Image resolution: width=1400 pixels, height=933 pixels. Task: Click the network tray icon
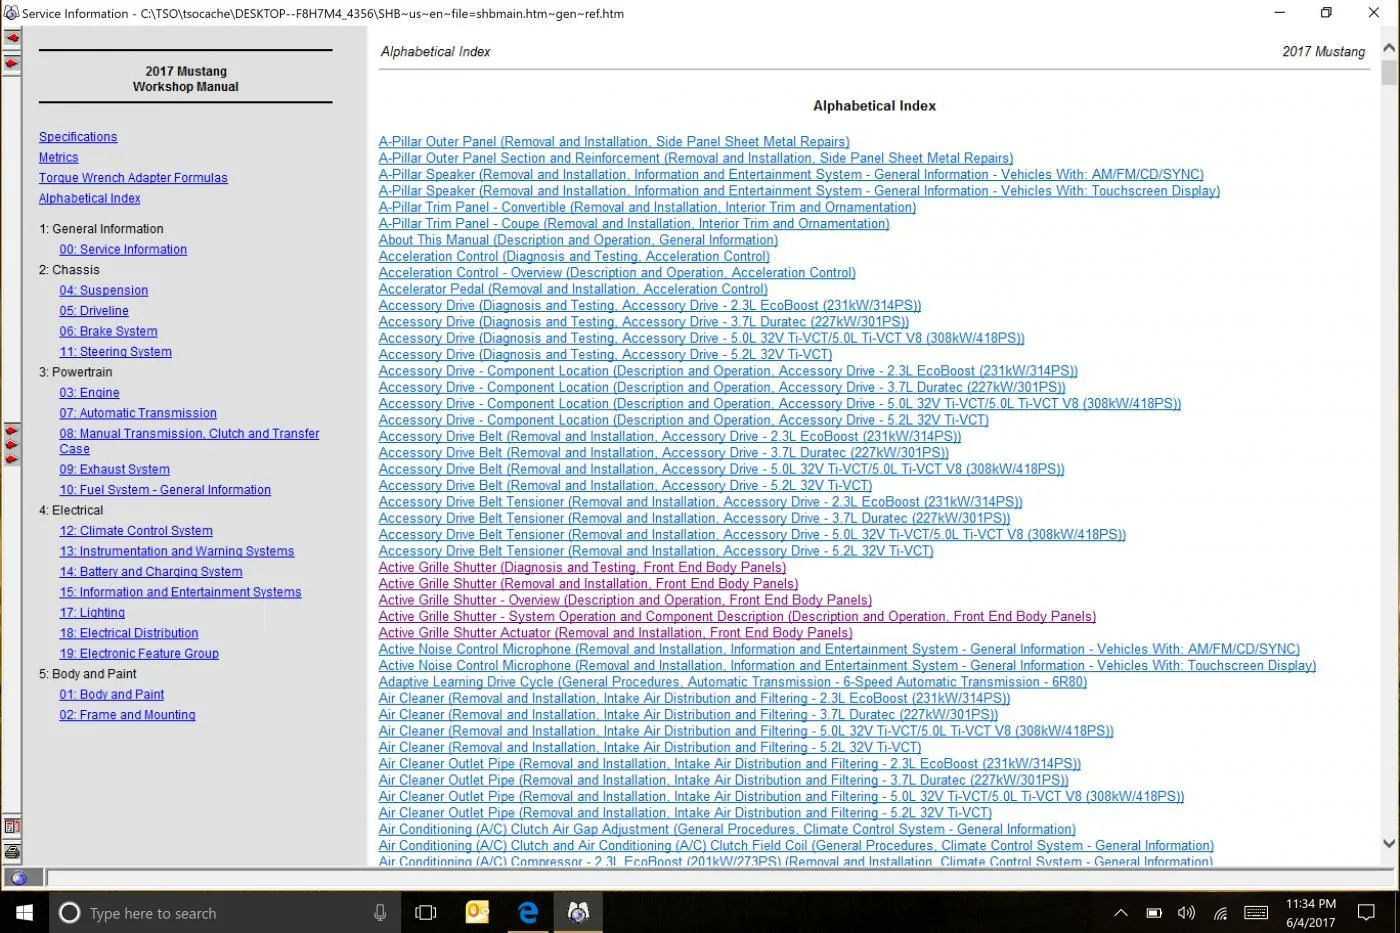(1220, 912)
